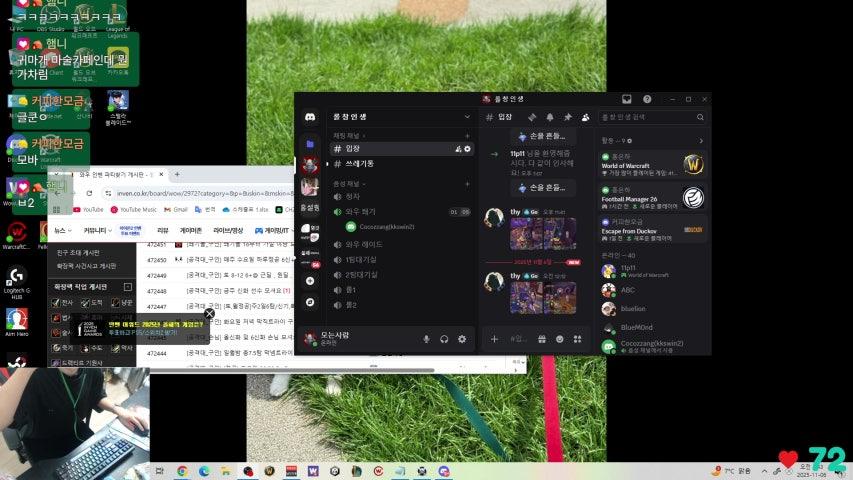Open Chrome from Windows taskbar

(x=182, y=471)
